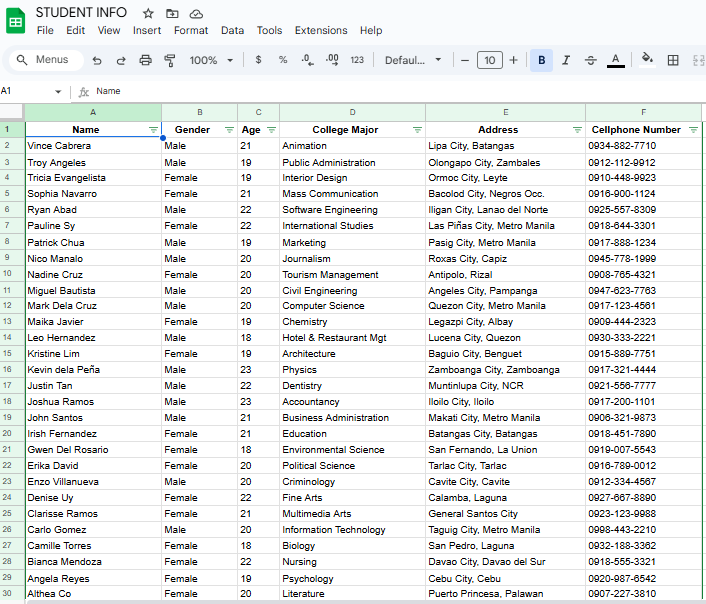Open the Format menu
Screen dimensions: 706x604
coord(191,30)
